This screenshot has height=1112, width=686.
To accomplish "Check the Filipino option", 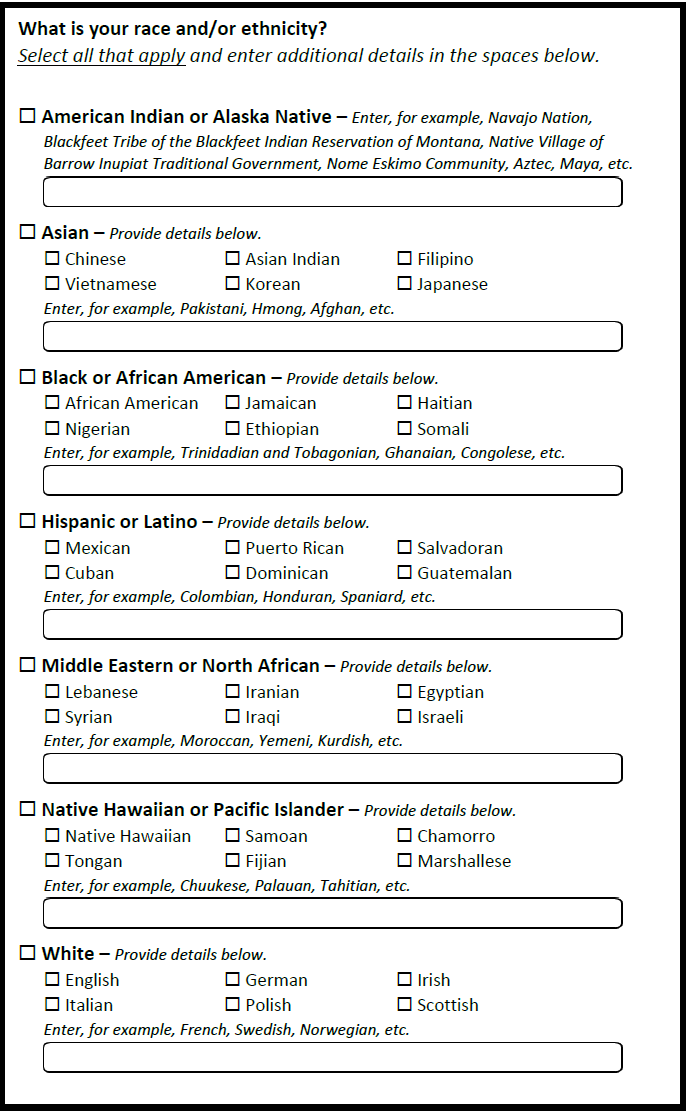I will [405, 259].
